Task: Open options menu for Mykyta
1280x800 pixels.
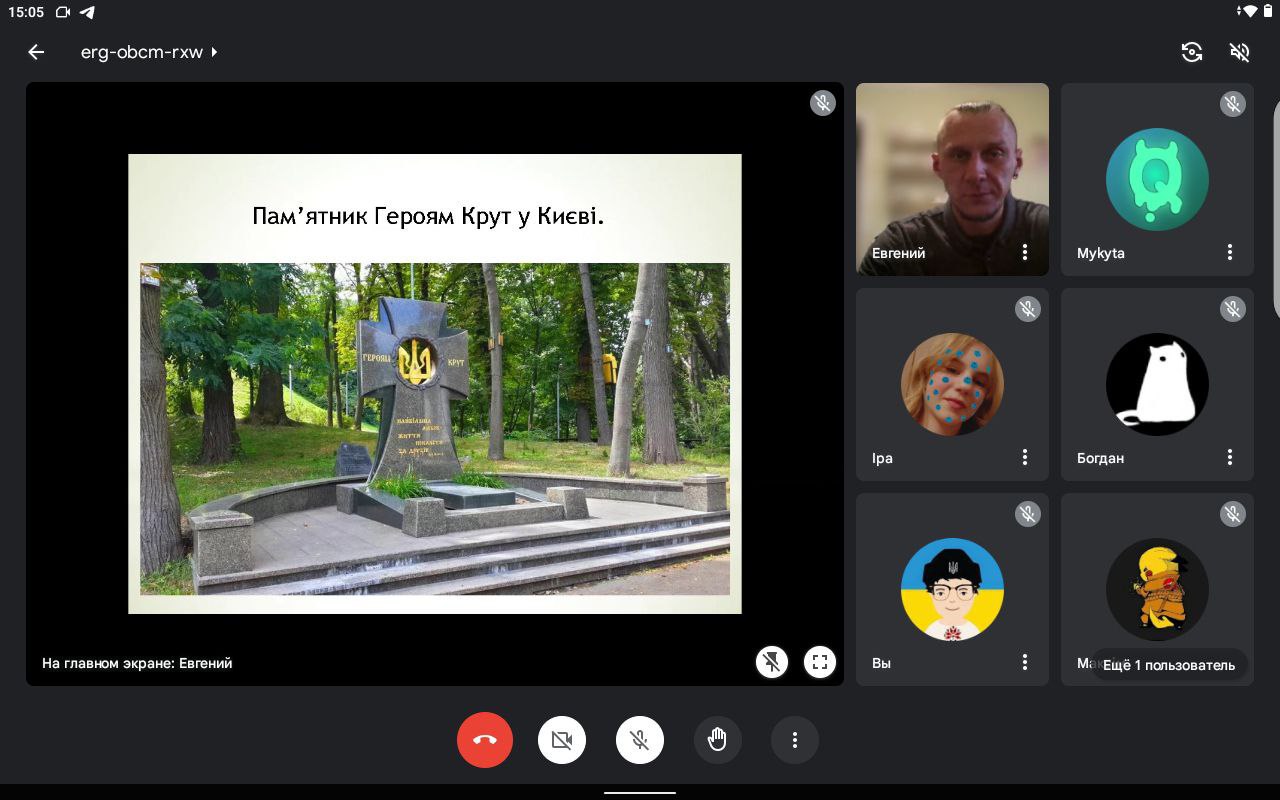Action: tap(1230, 253)
